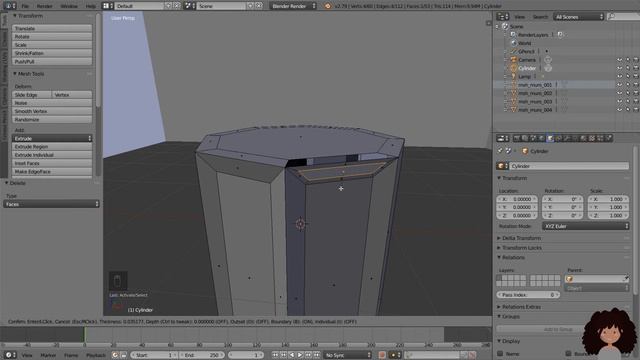
Task: Click the red auto keyframe record button
Action: (x=382, y=355)
